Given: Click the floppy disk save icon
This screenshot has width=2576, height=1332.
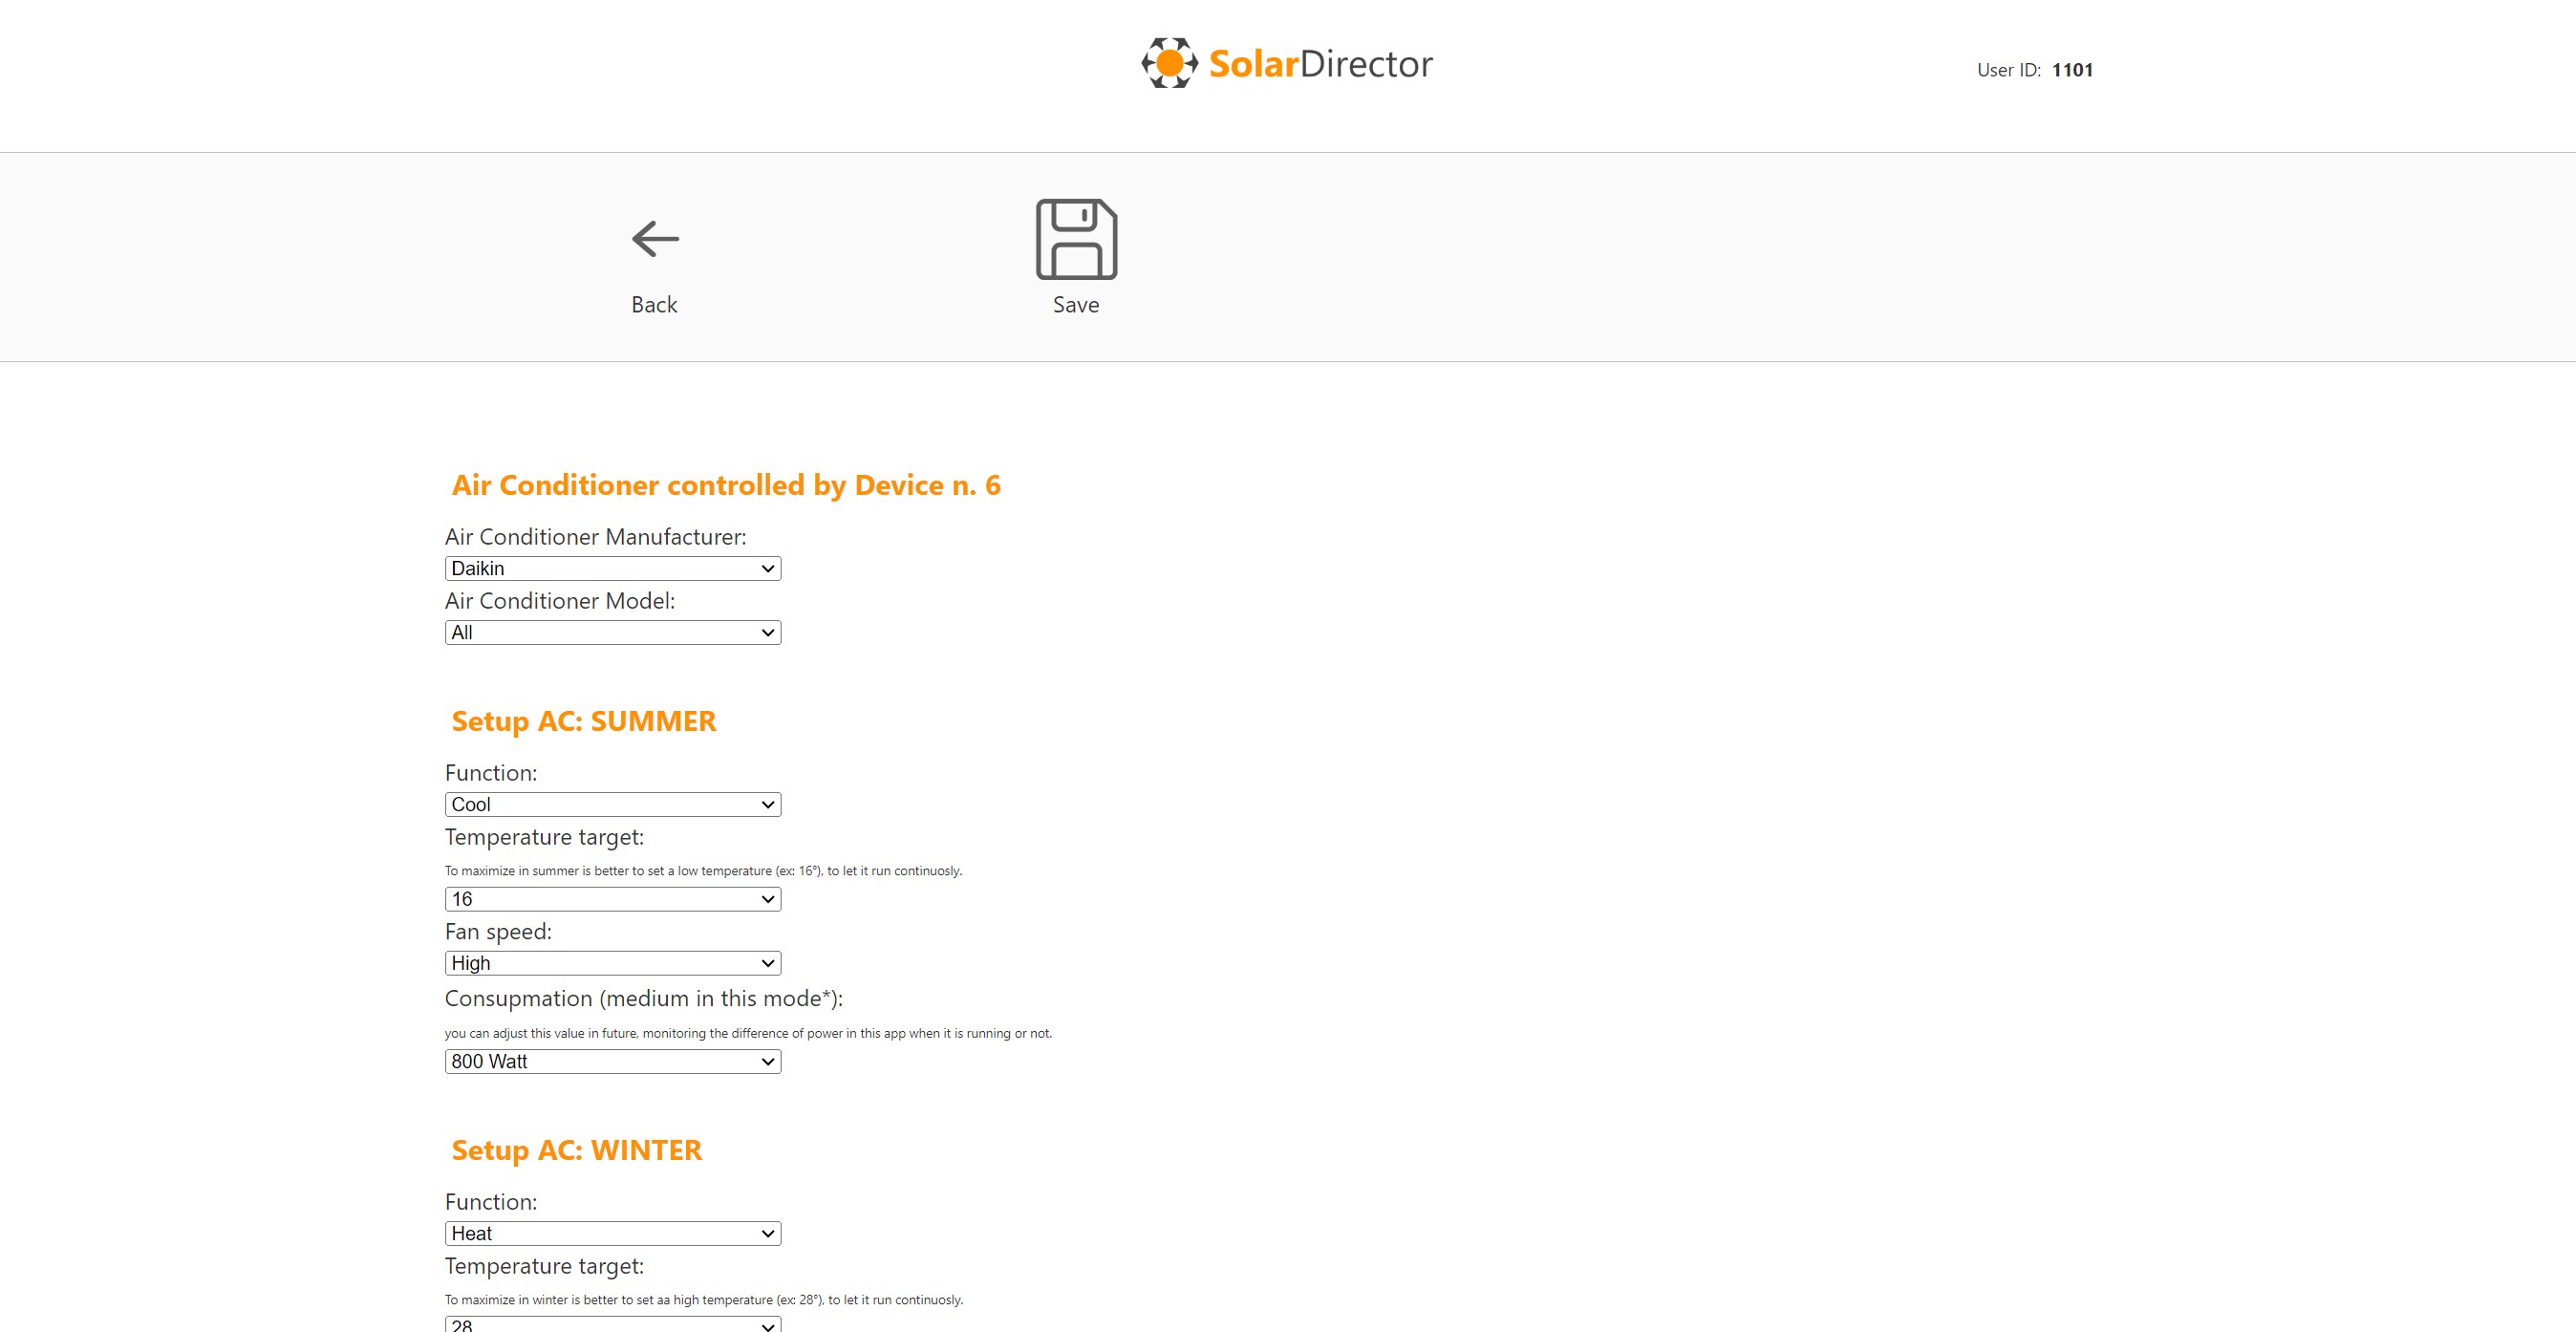Looking at the screenshot, I should (1076, 239).
